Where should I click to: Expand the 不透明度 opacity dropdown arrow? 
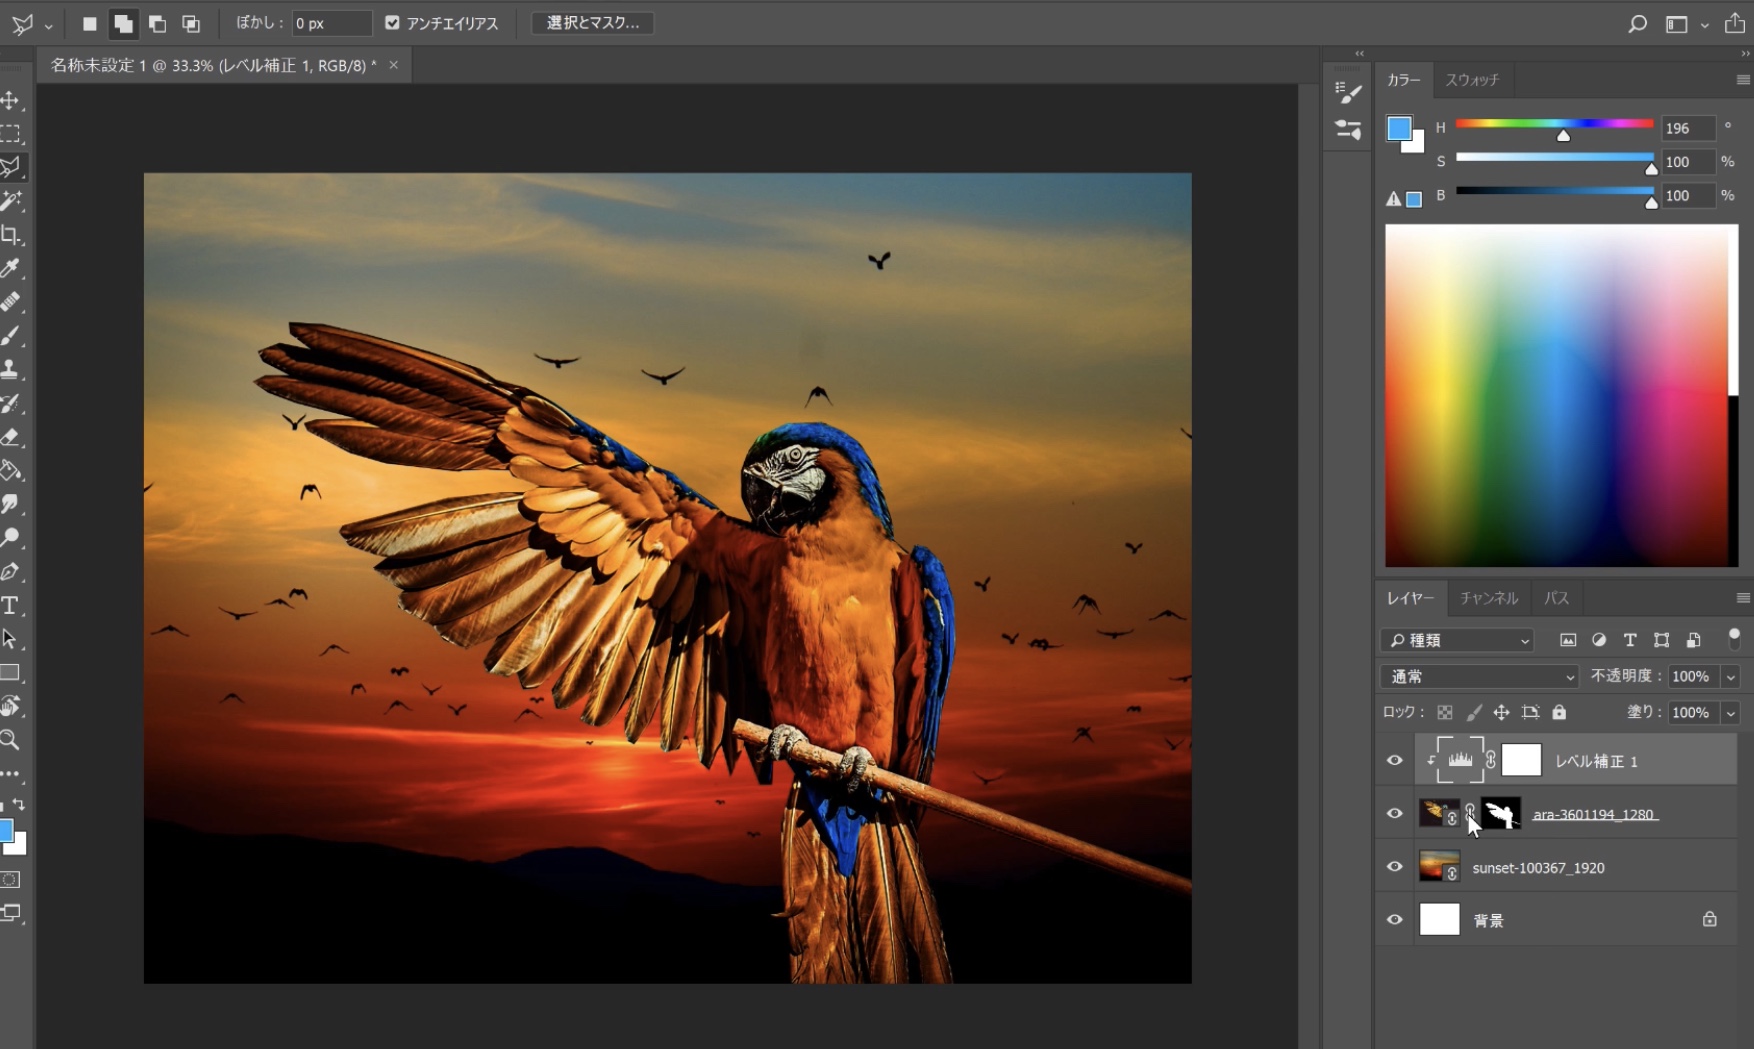point(1730,677)
